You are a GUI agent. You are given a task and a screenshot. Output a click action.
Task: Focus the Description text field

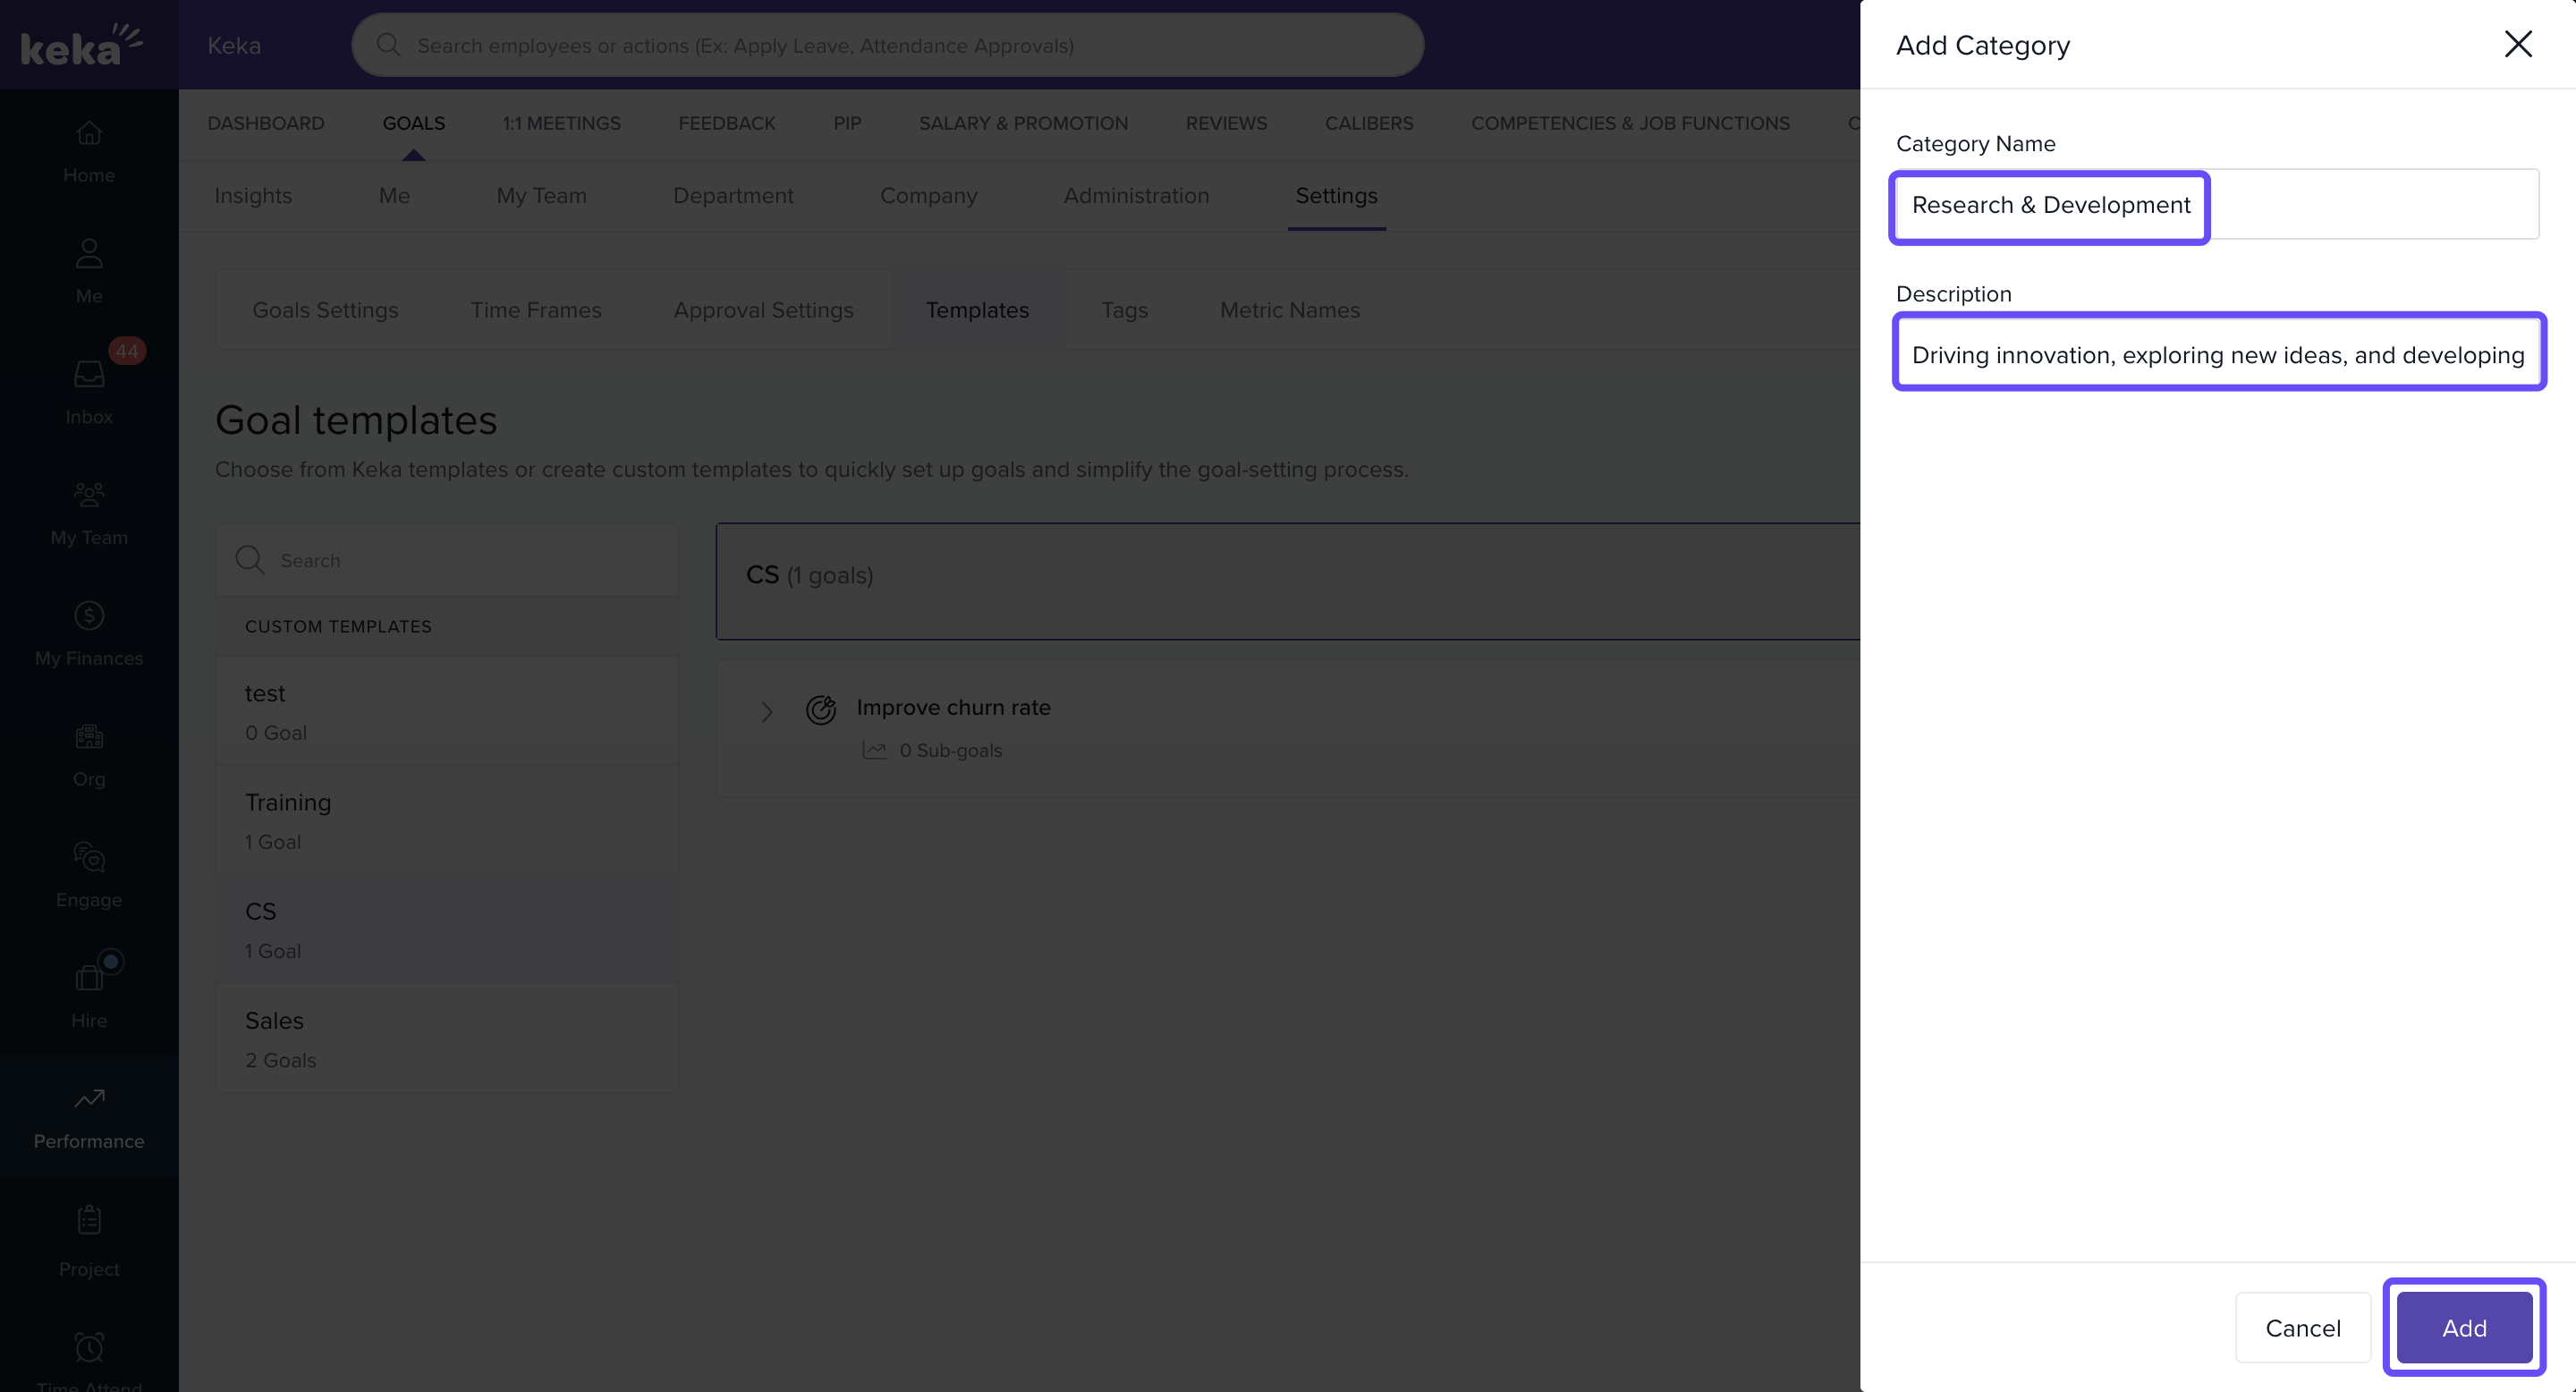2216,355
